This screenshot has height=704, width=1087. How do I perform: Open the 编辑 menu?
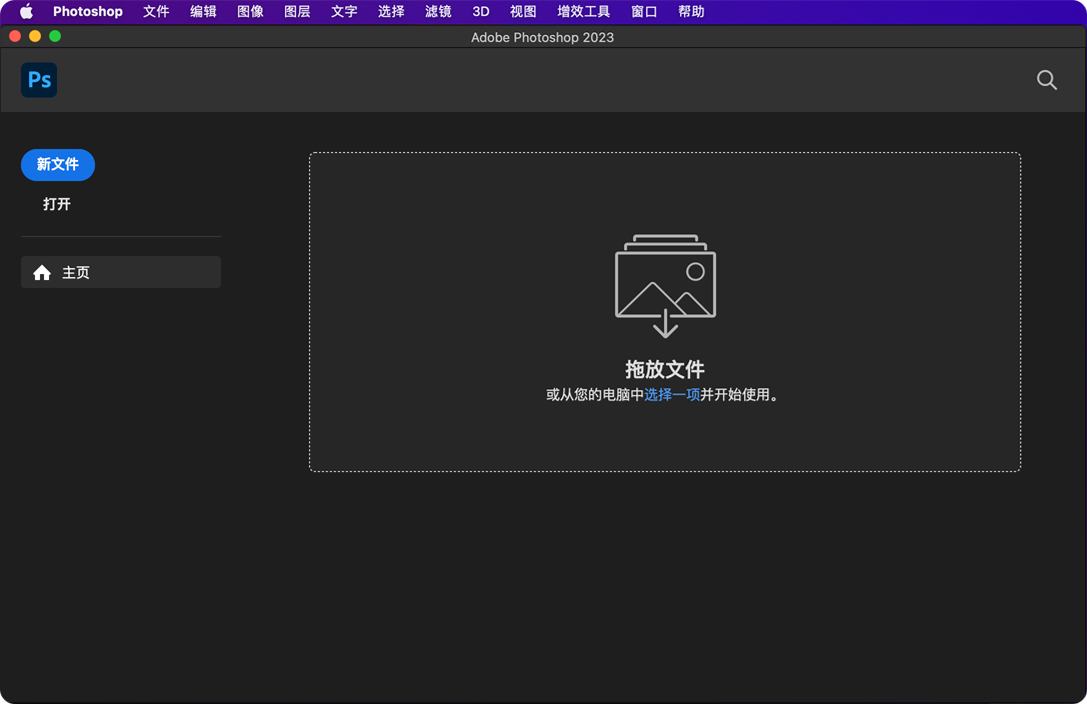[x=203, y=12]
